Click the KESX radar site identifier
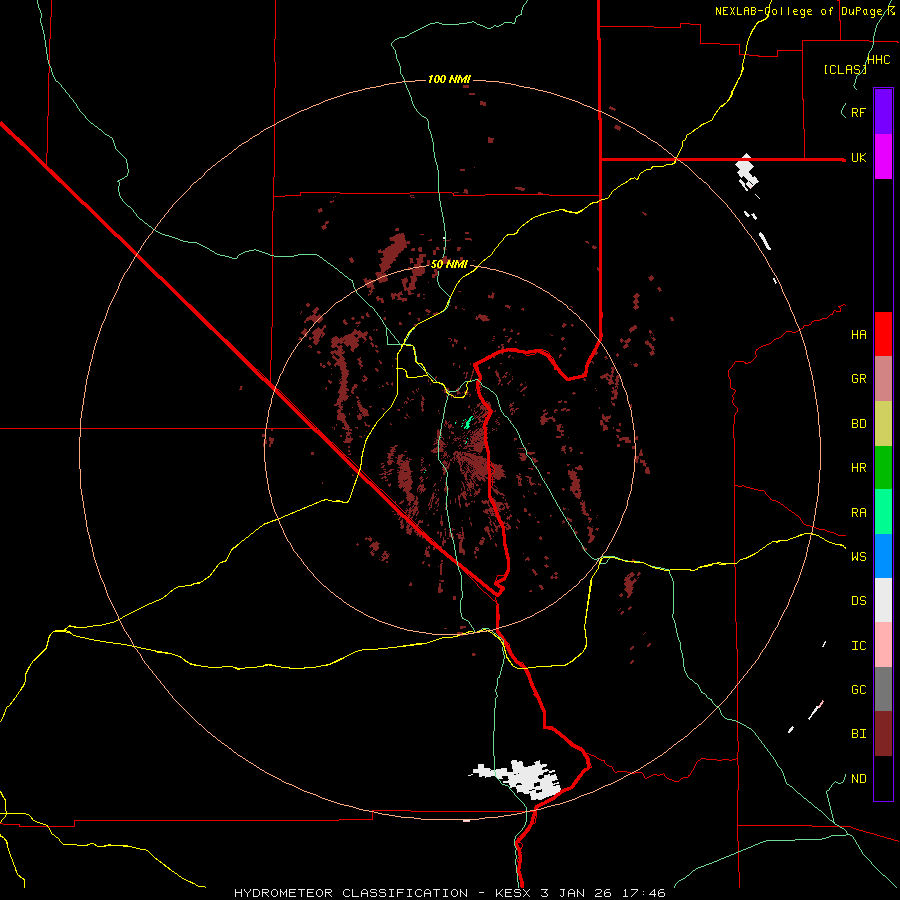900x900 pixels. 512,893
